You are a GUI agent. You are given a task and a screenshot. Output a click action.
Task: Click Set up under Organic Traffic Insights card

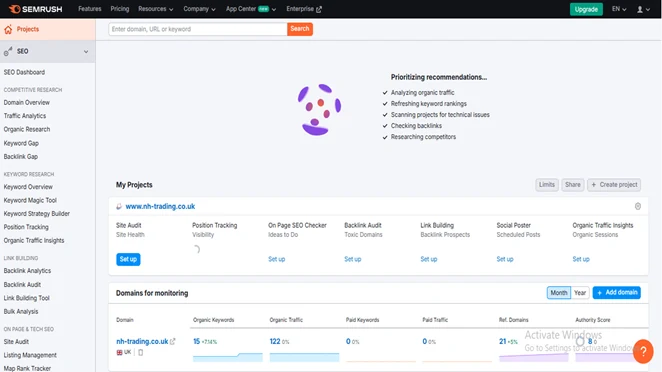click(581, 259)
